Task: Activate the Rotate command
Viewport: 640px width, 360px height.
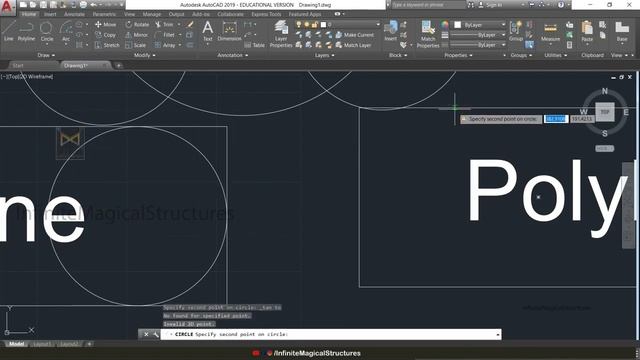Action: pyautogui.click(x=137, y=24)
